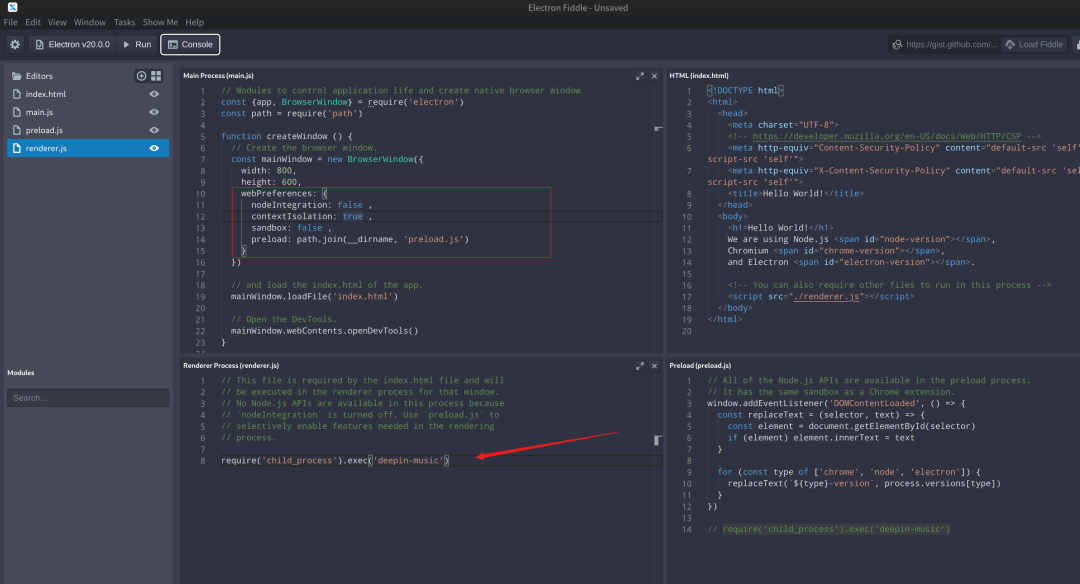Toggle the Console panel

click(x=190, y=44)
